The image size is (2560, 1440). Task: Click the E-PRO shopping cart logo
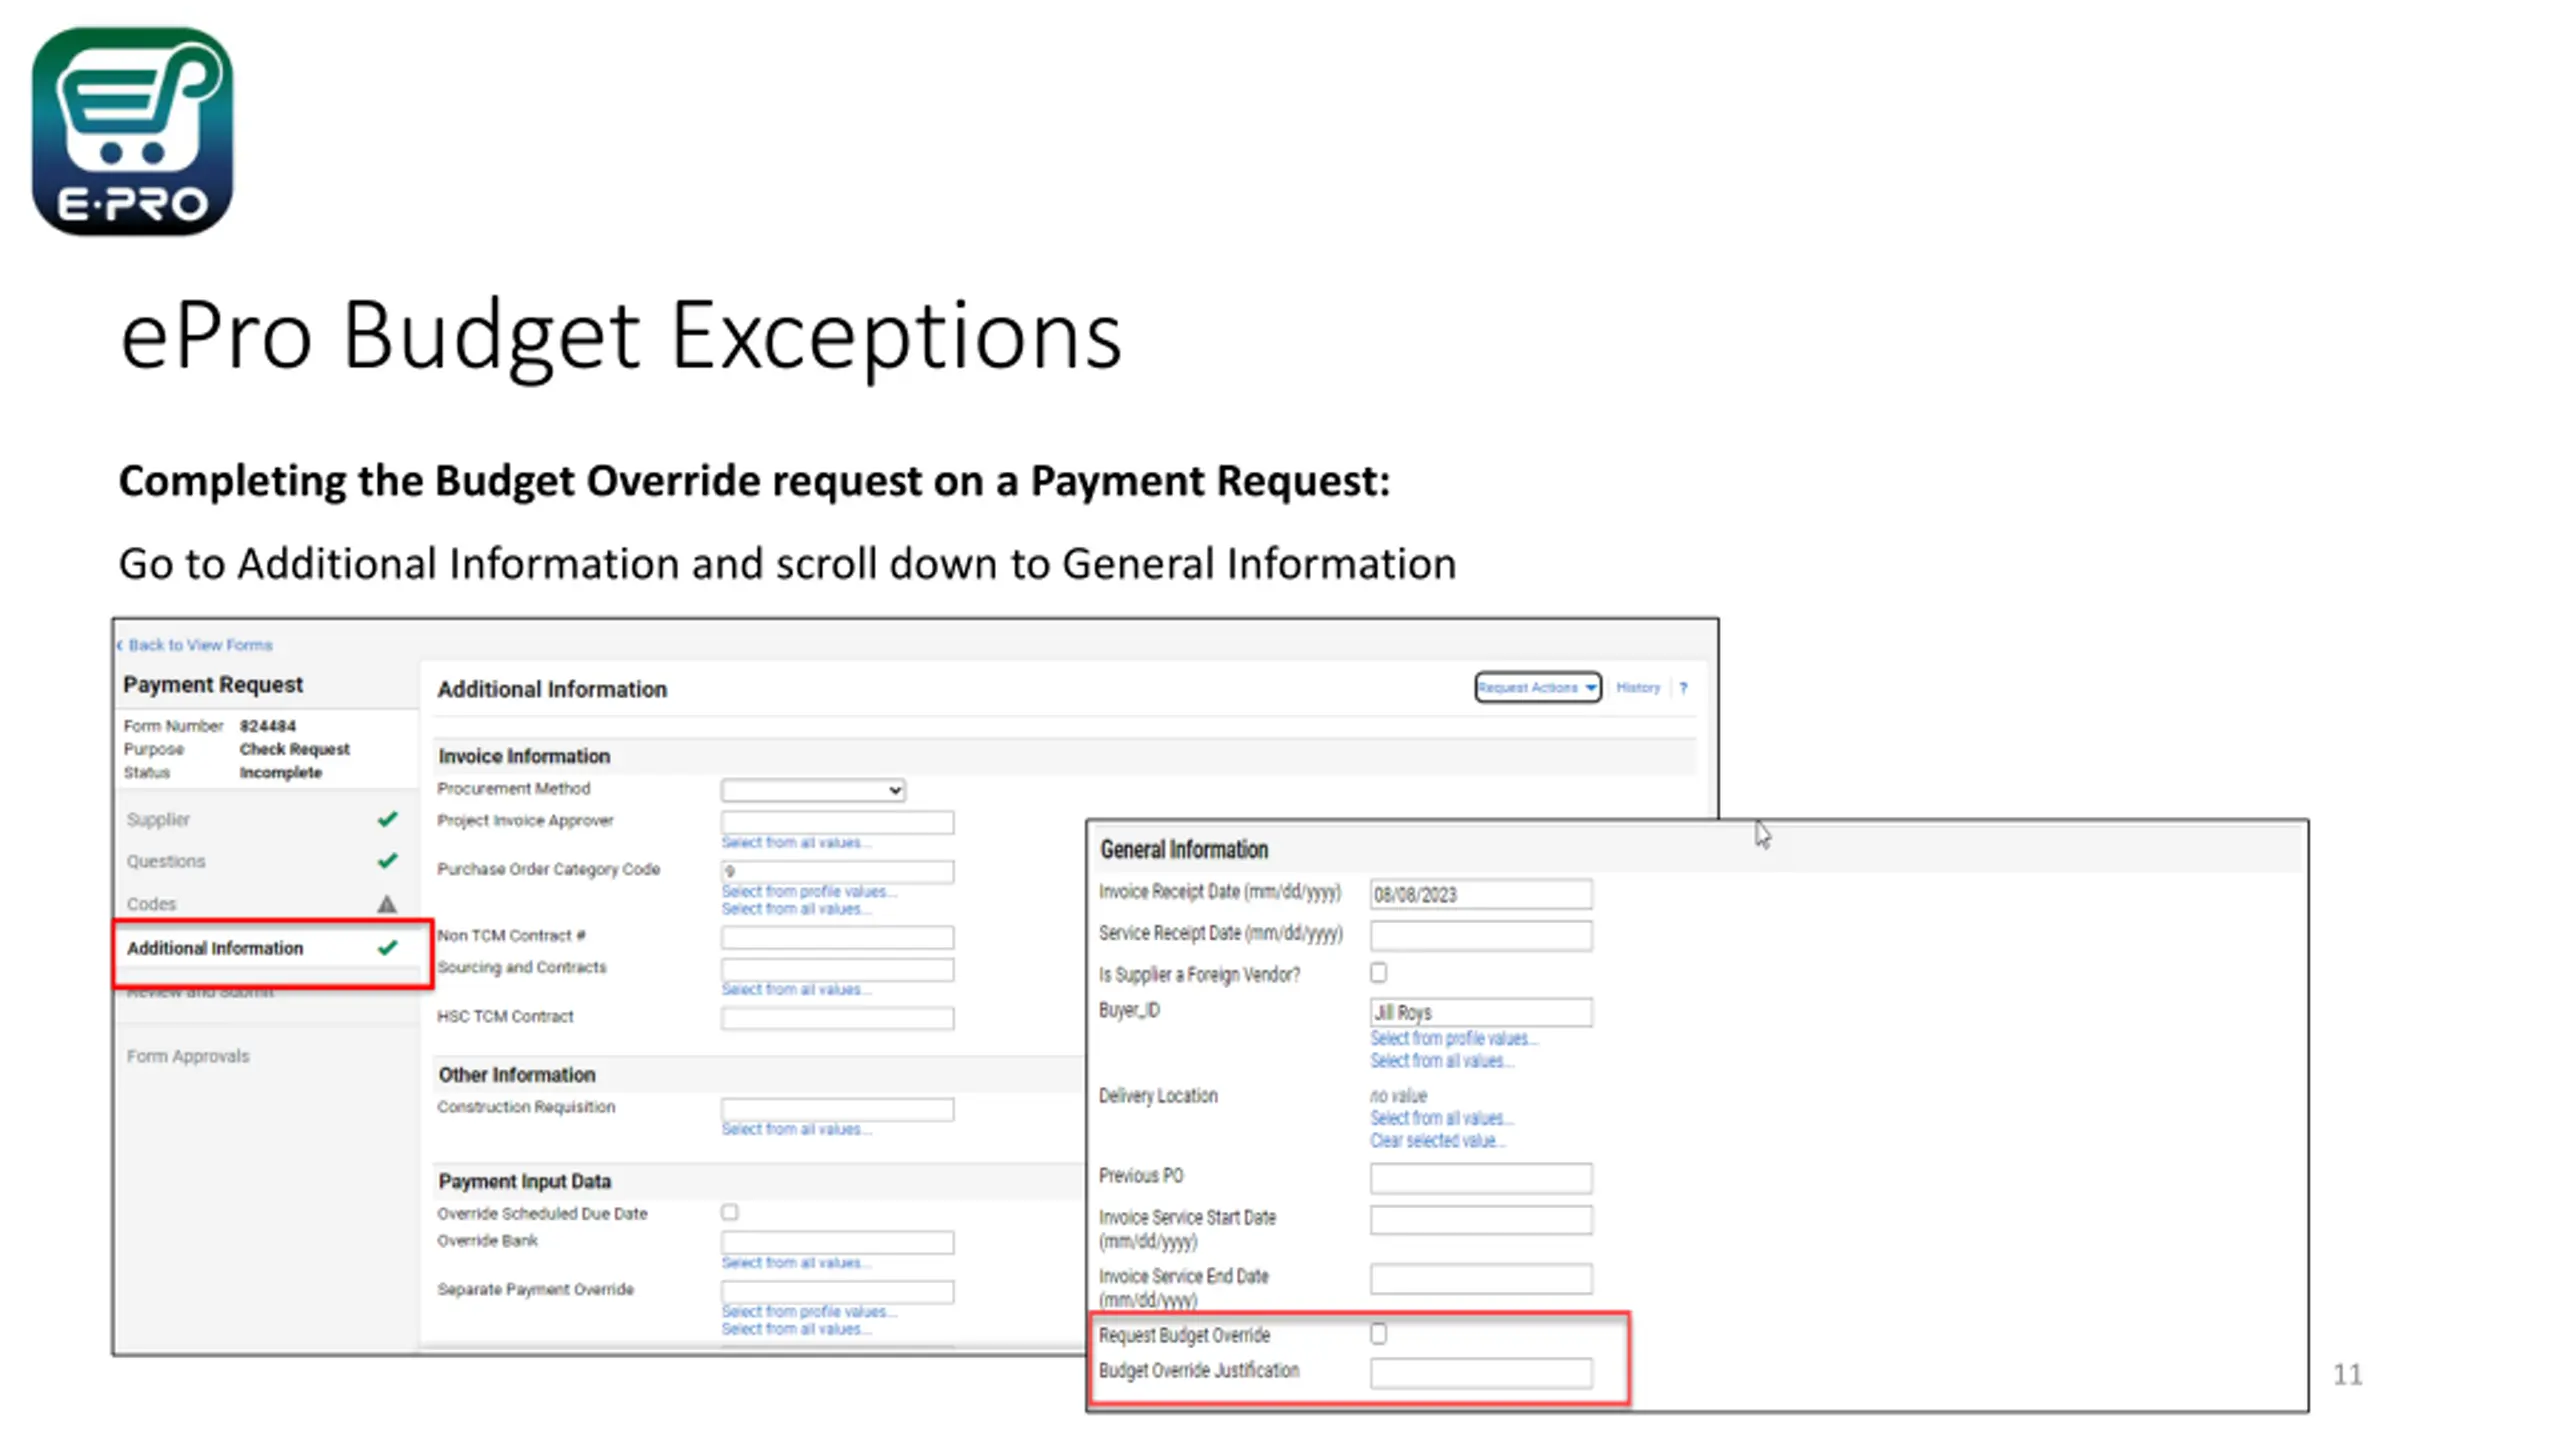click(x=132, y=131)
